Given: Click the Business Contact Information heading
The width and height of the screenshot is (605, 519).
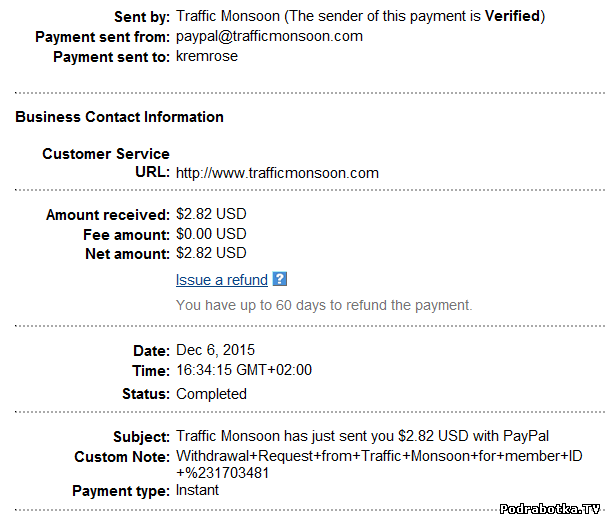Looking at the screenshot, I should click(119, 117).
